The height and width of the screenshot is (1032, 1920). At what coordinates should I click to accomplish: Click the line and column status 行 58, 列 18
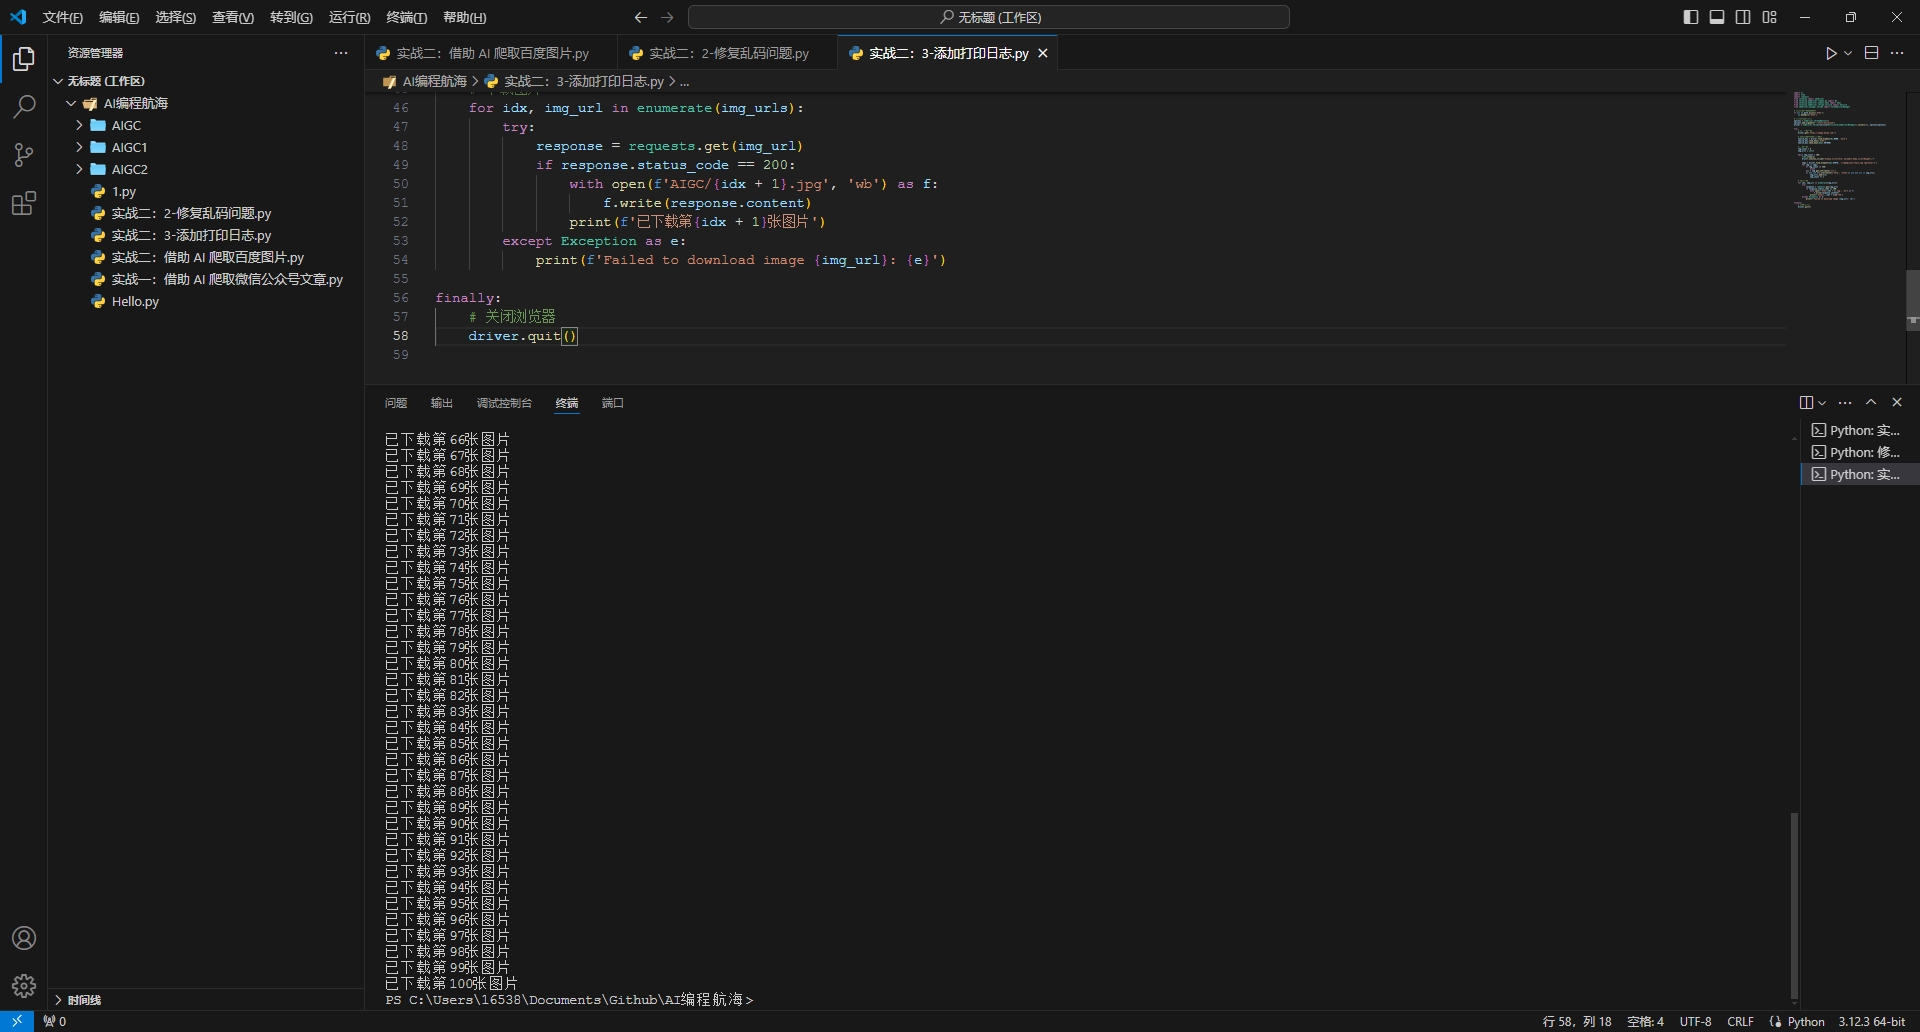click(x=1577, y=1021)
